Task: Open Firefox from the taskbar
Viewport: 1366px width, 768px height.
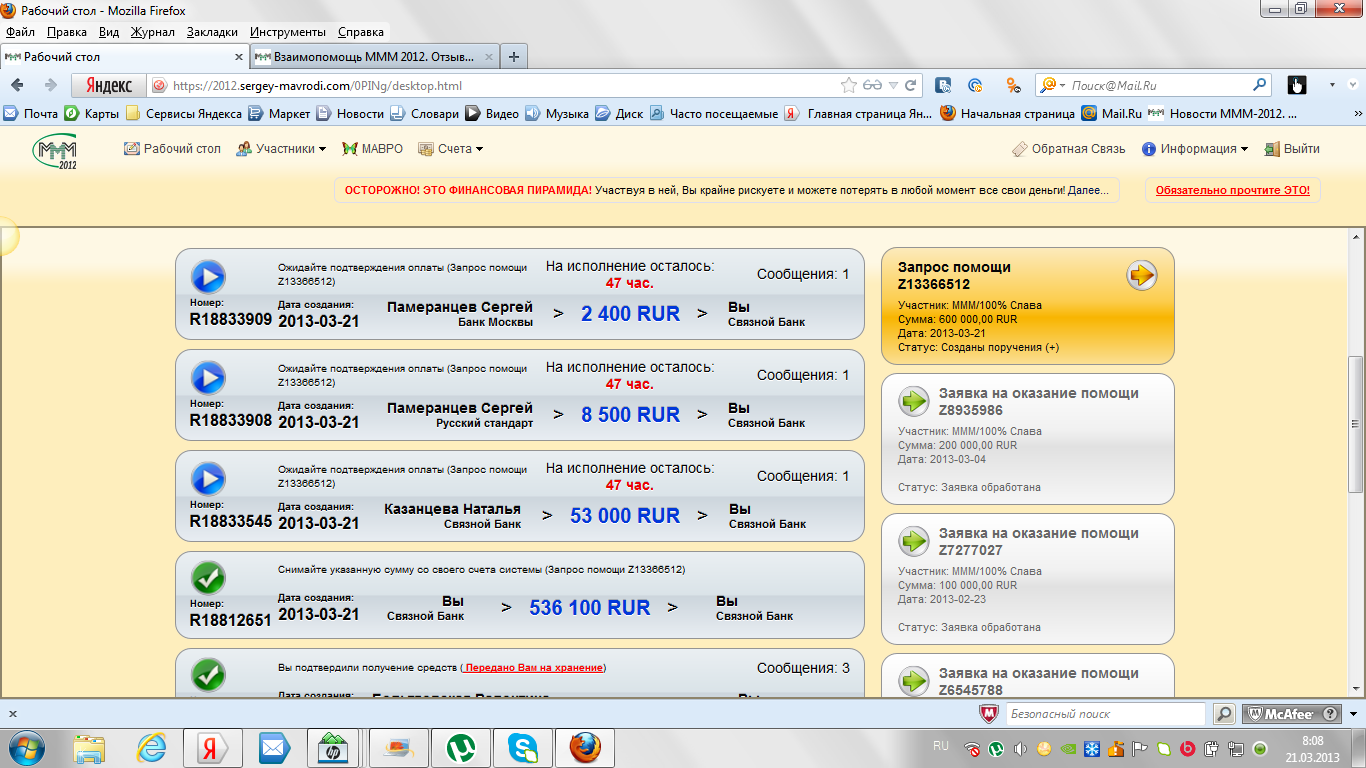Action: point(586,747)
